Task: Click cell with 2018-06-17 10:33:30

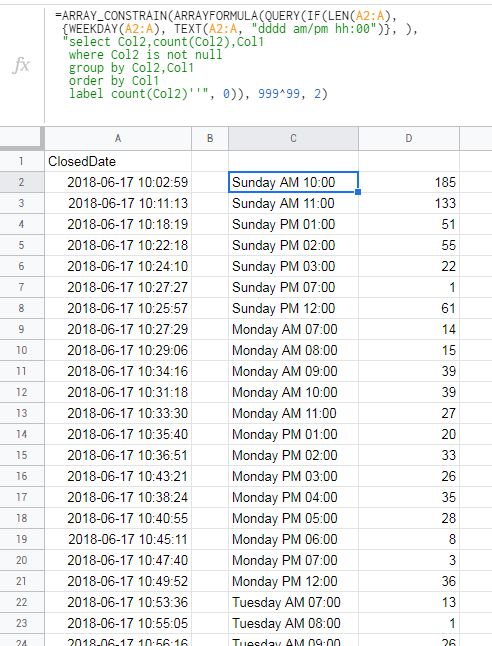Action: tap(118, 413)
